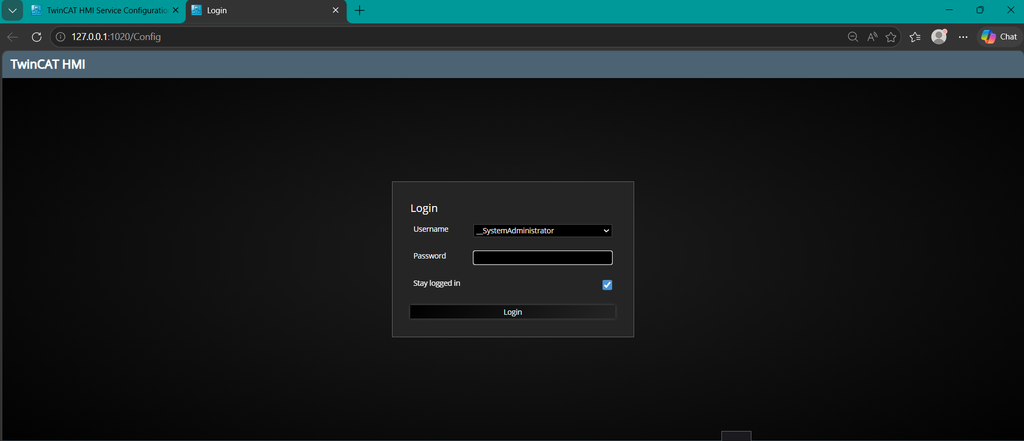Close the TwinCAT HMI Service Configuration tab

pos(175,10)
